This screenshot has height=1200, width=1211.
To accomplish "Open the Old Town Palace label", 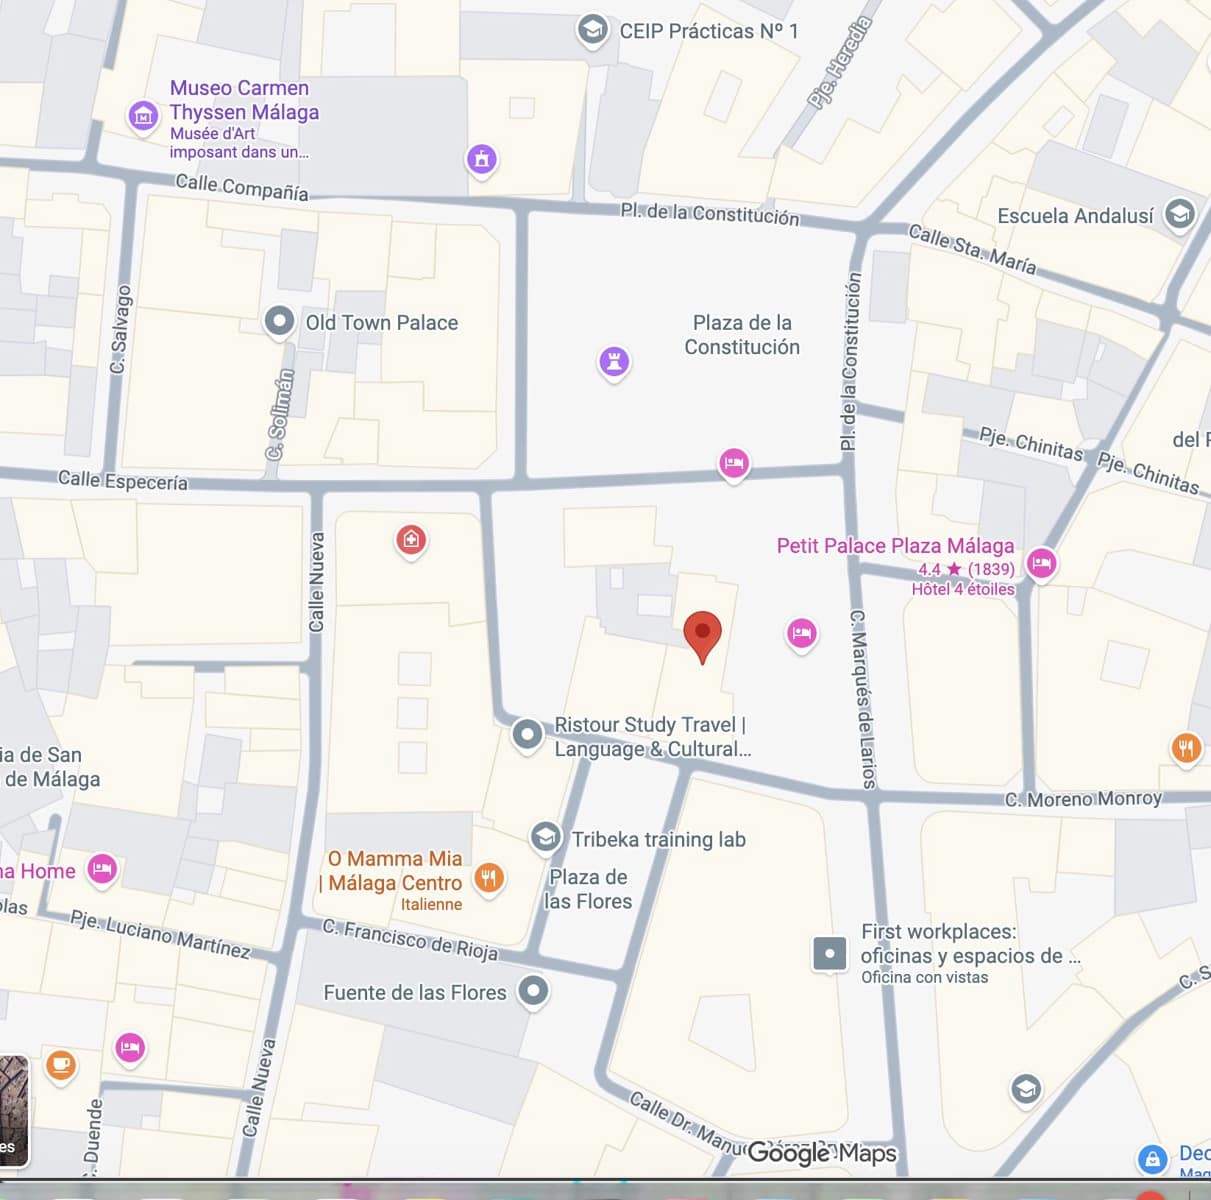I will [x=382, y=322].
